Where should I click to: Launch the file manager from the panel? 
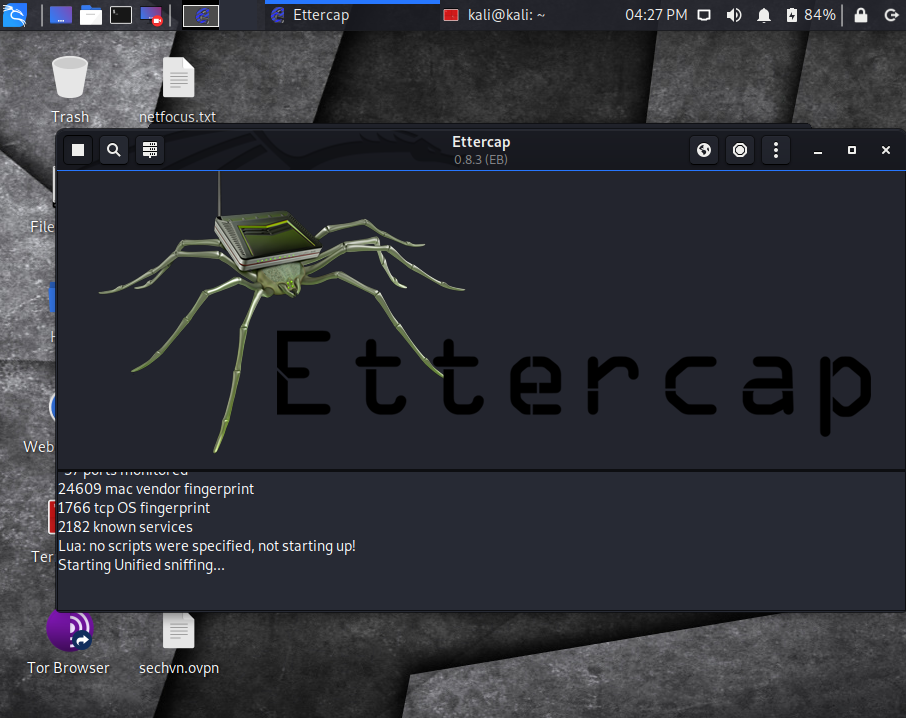pos(91,15)
